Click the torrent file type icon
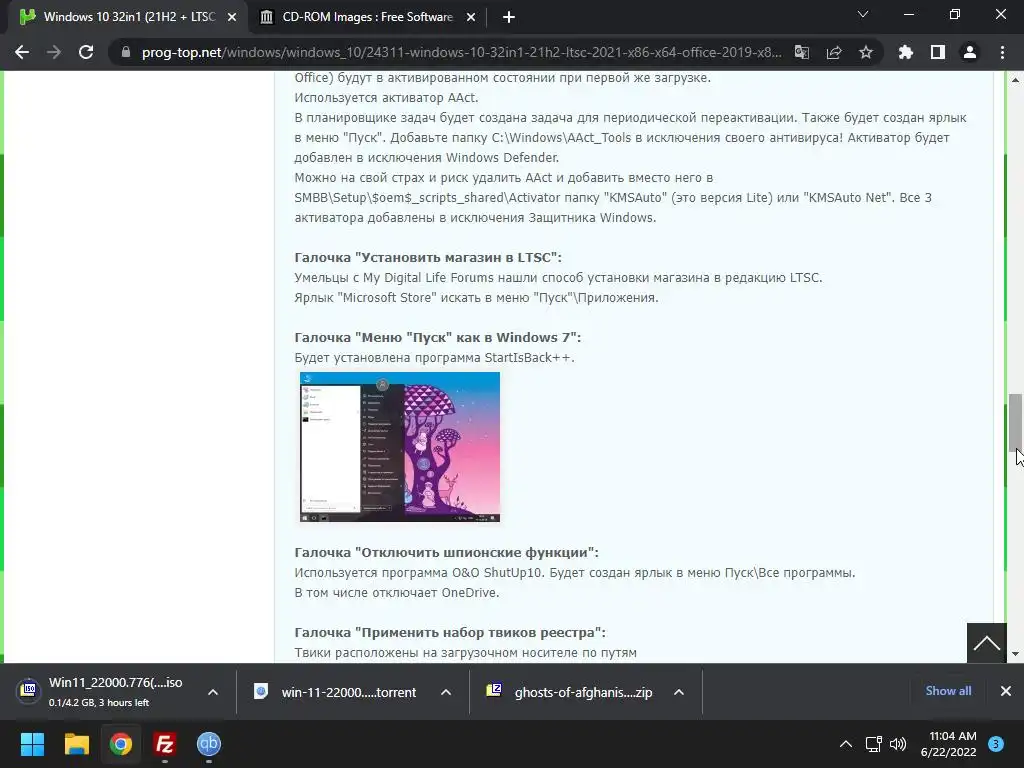 point(261,691)
